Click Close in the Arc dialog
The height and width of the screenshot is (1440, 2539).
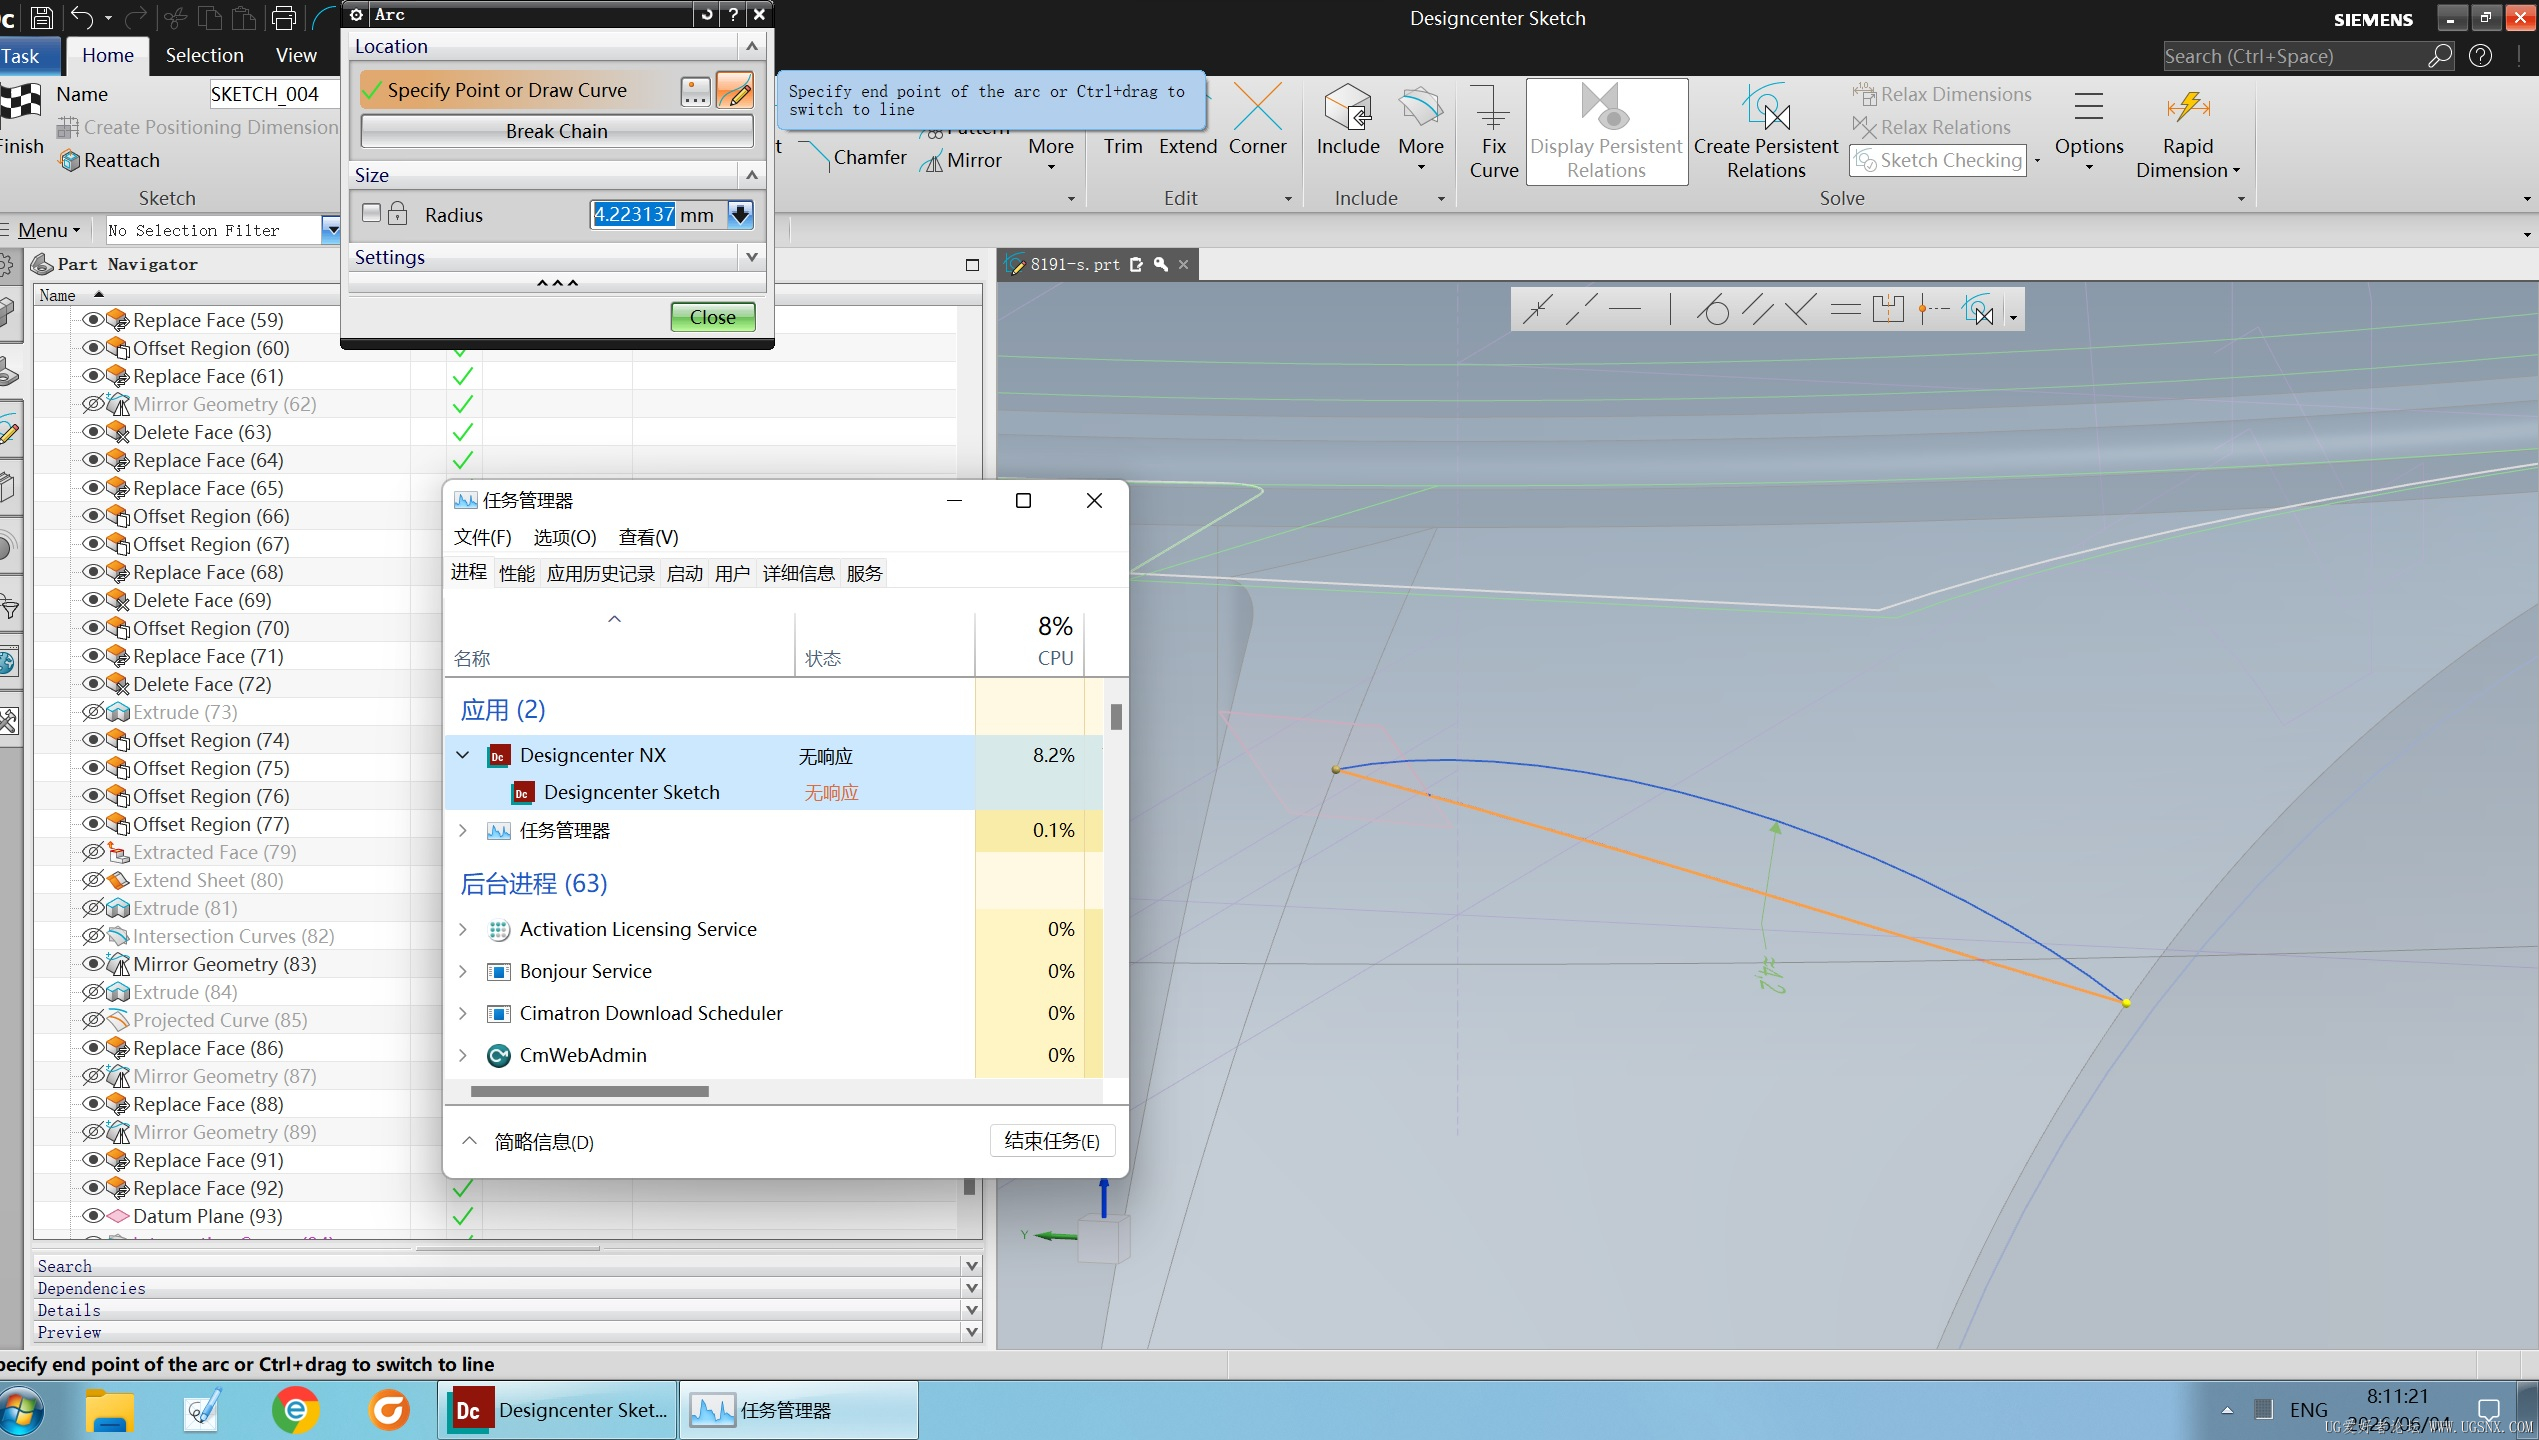coord(712,317)
